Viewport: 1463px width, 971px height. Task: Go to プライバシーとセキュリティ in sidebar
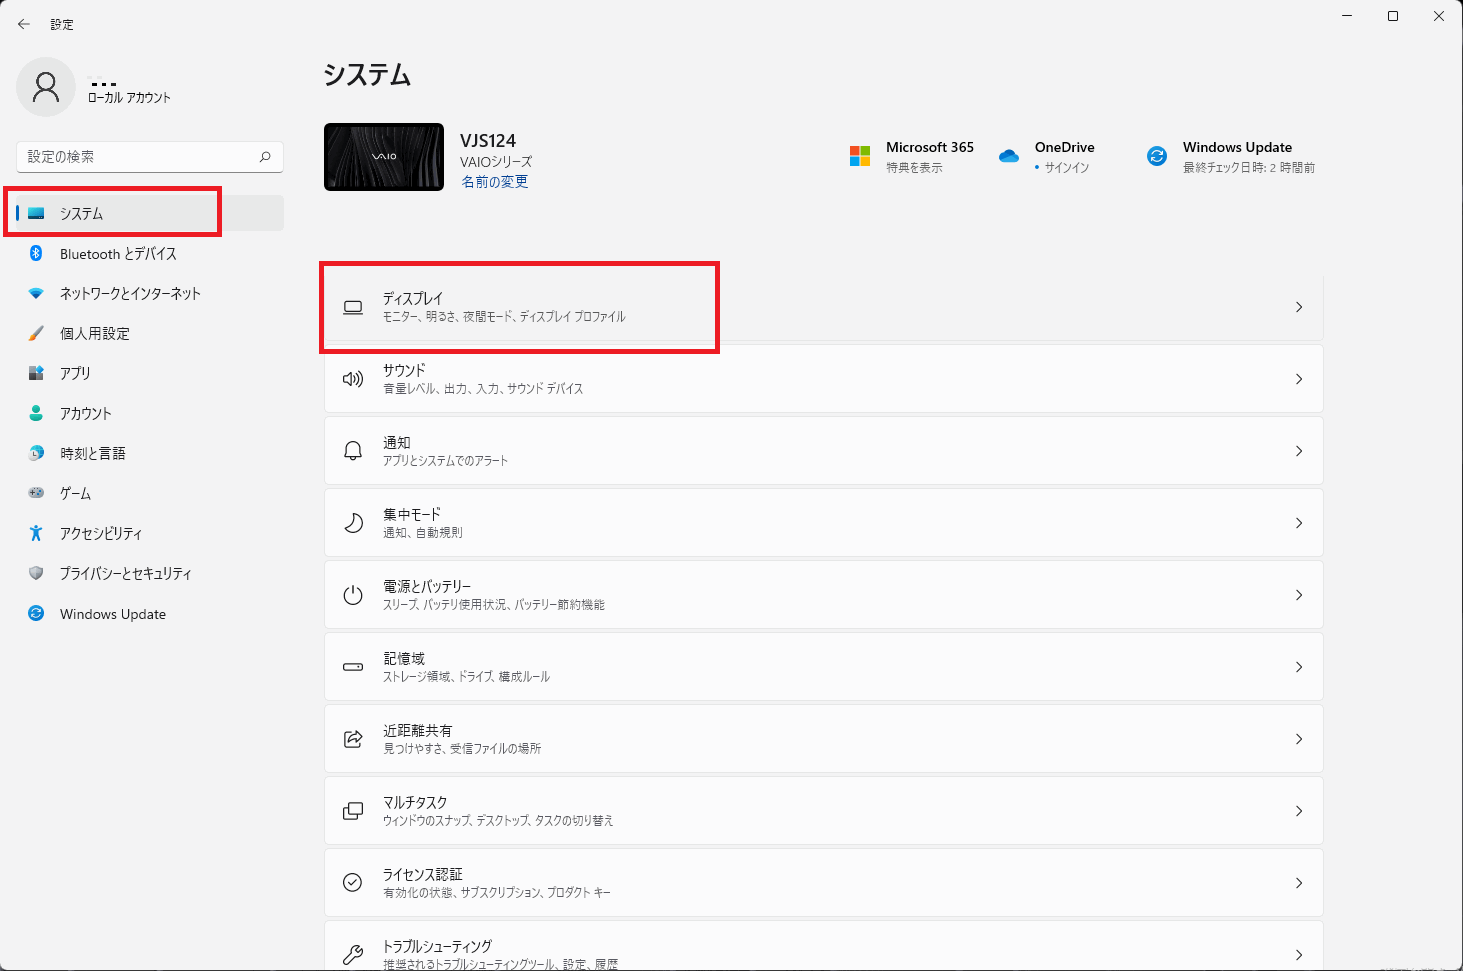point(150,573)
